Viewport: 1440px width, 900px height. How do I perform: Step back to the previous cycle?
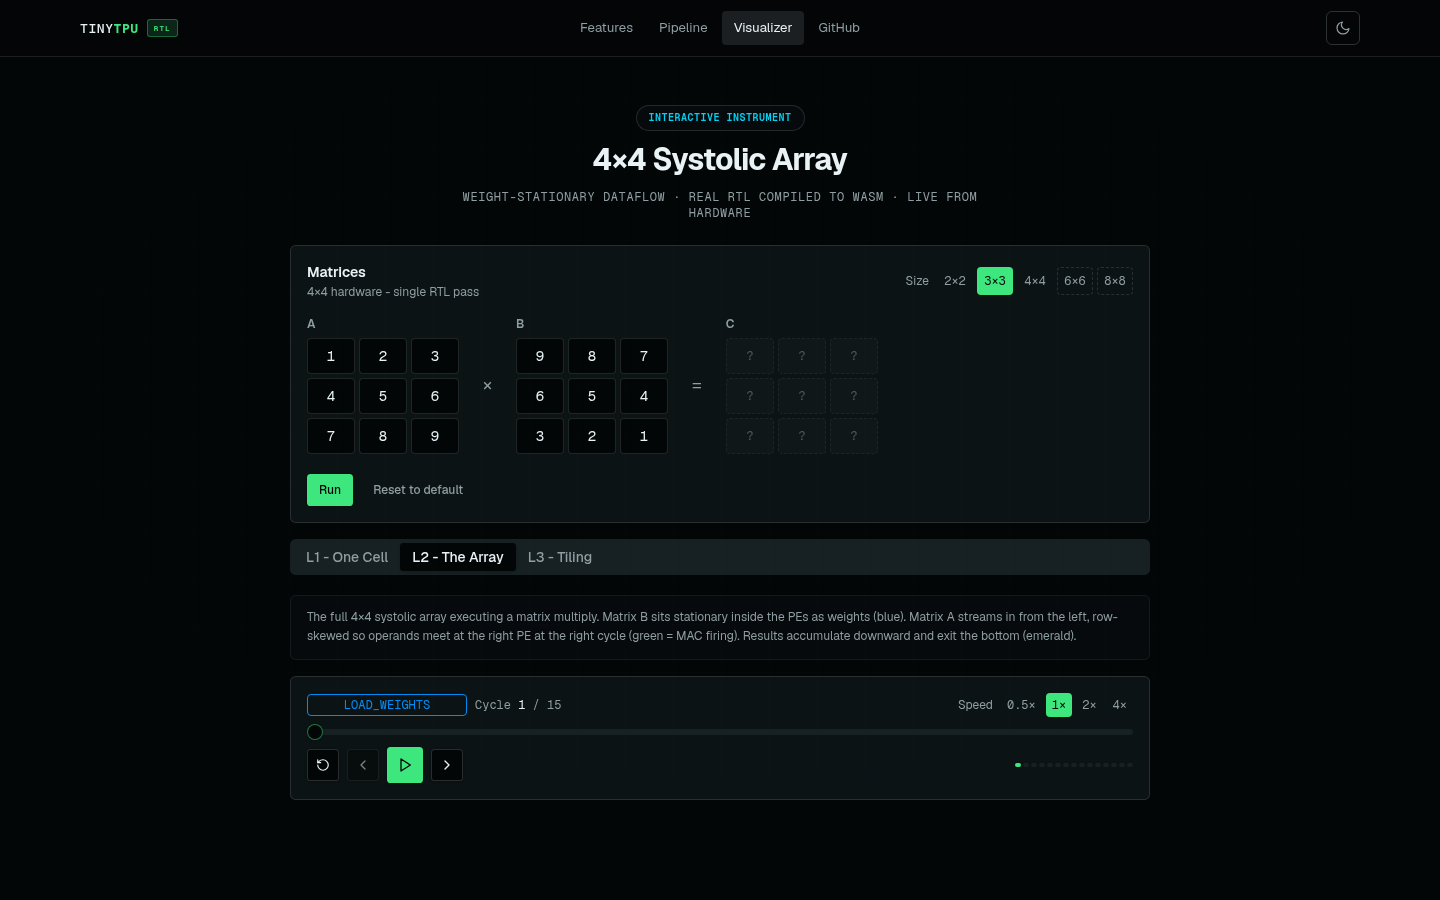tap(363, 765)
